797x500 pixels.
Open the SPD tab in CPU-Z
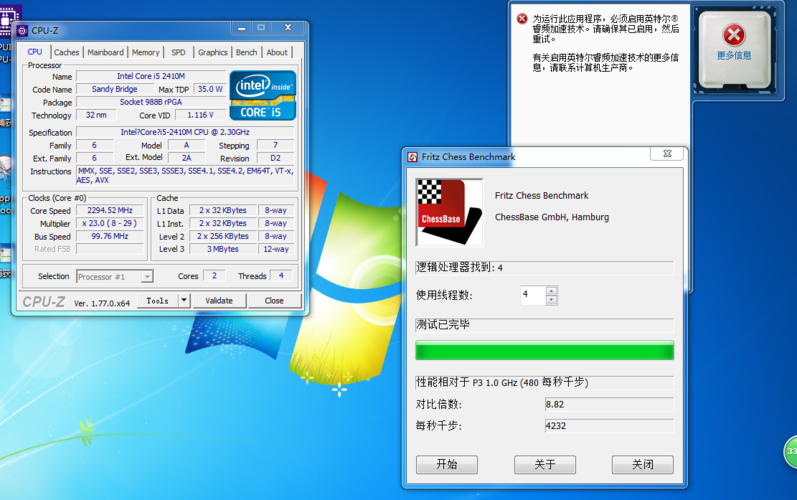click(178, 52)
